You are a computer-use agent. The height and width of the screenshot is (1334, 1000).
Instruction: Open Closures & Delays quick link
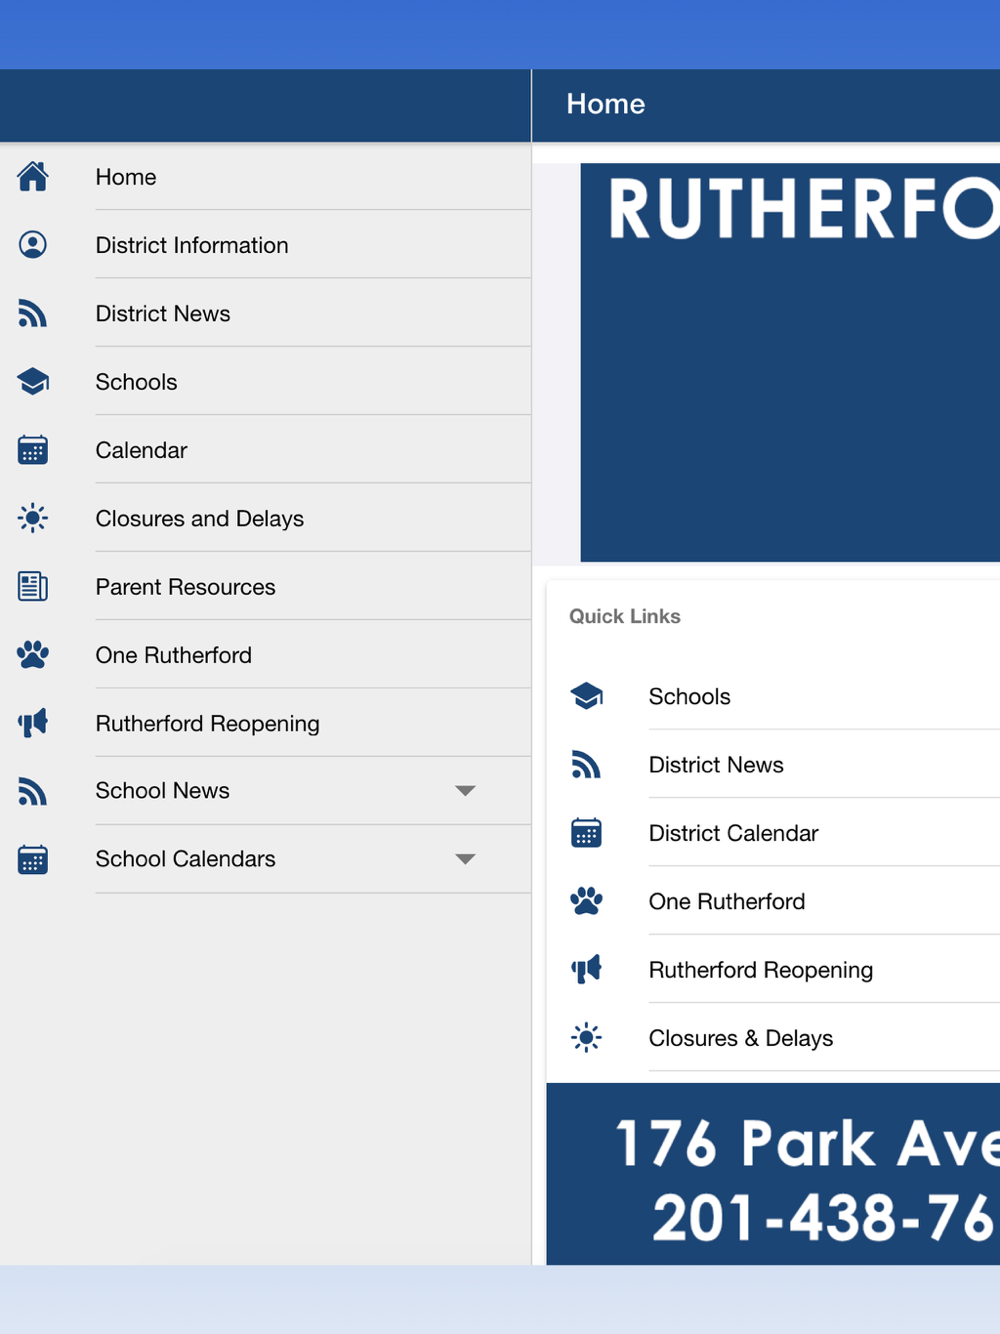pyautogui.click(x=773, y=1038)
